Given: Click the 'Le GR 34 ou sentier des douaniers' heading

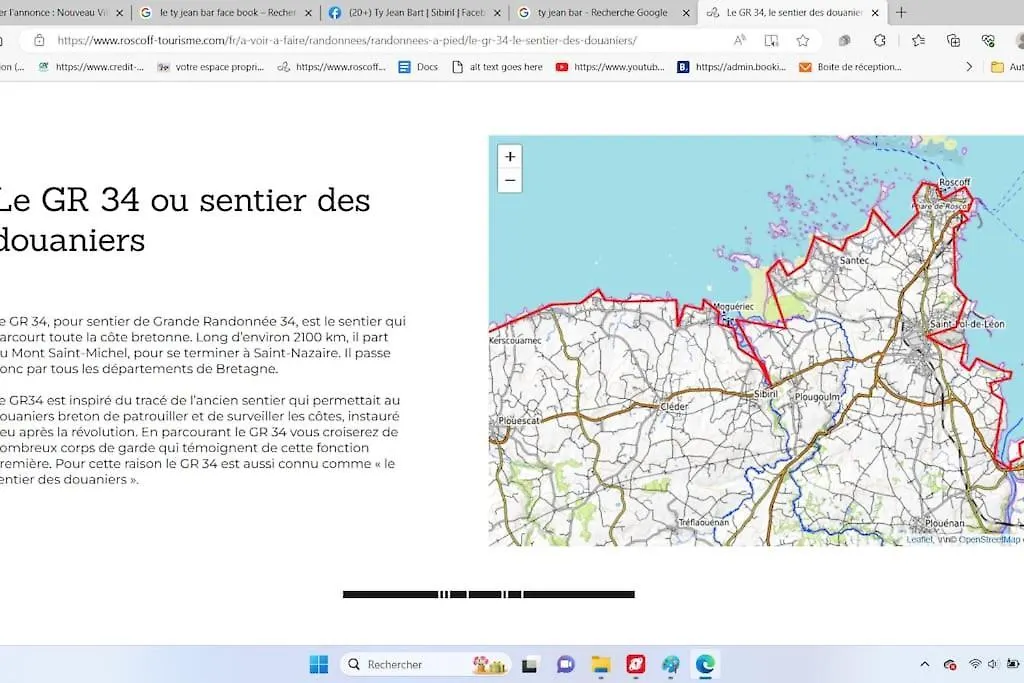Looking at the screenshot, I should 185,220.
